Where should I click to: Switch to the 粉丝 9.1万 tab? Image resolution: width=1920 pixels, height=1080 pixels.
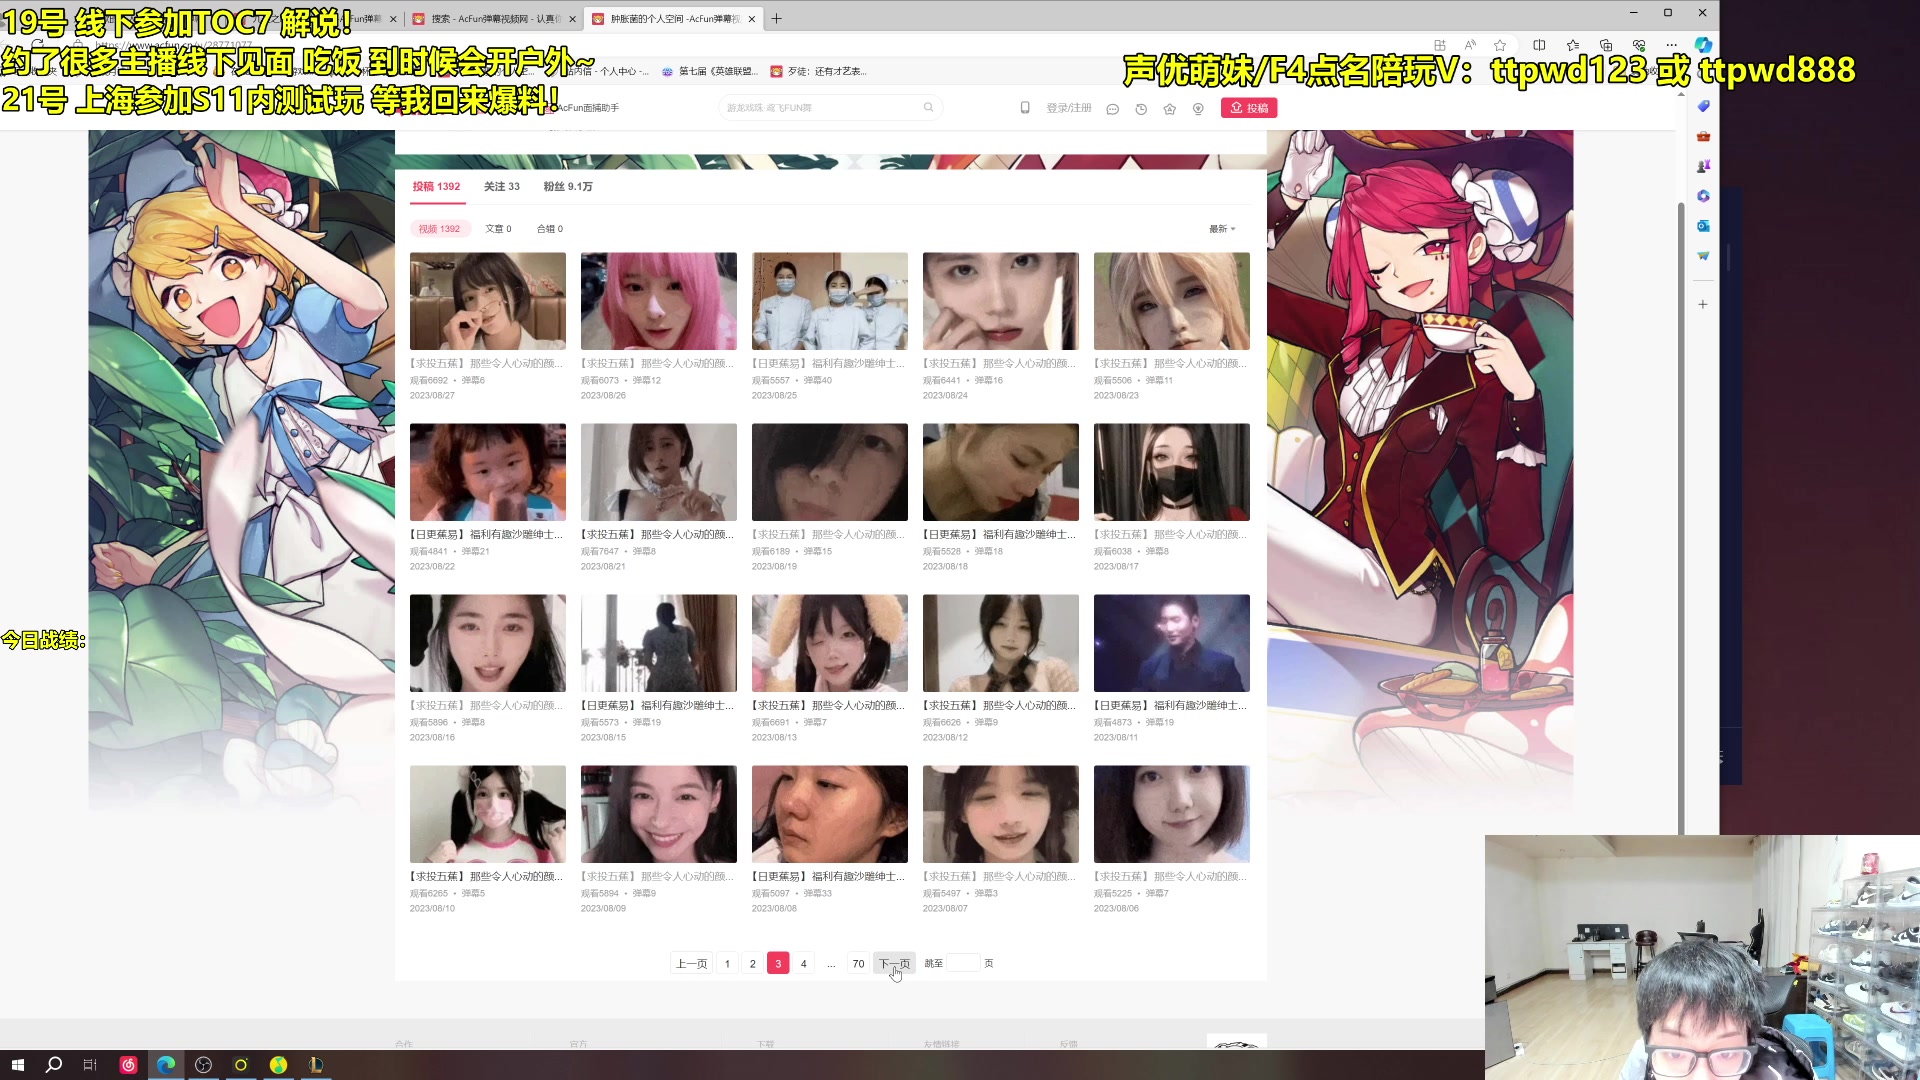click(567, 187)
